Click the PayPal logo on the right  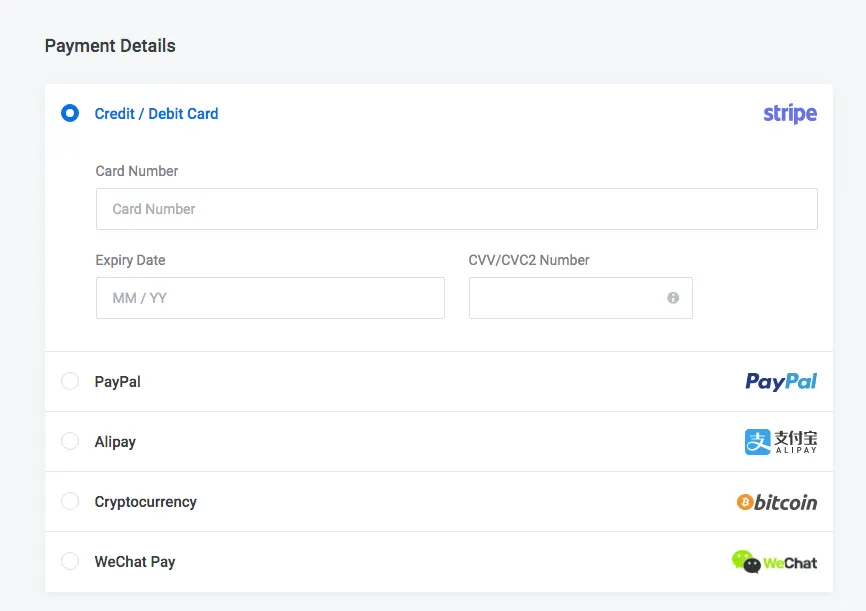point(780,381)
